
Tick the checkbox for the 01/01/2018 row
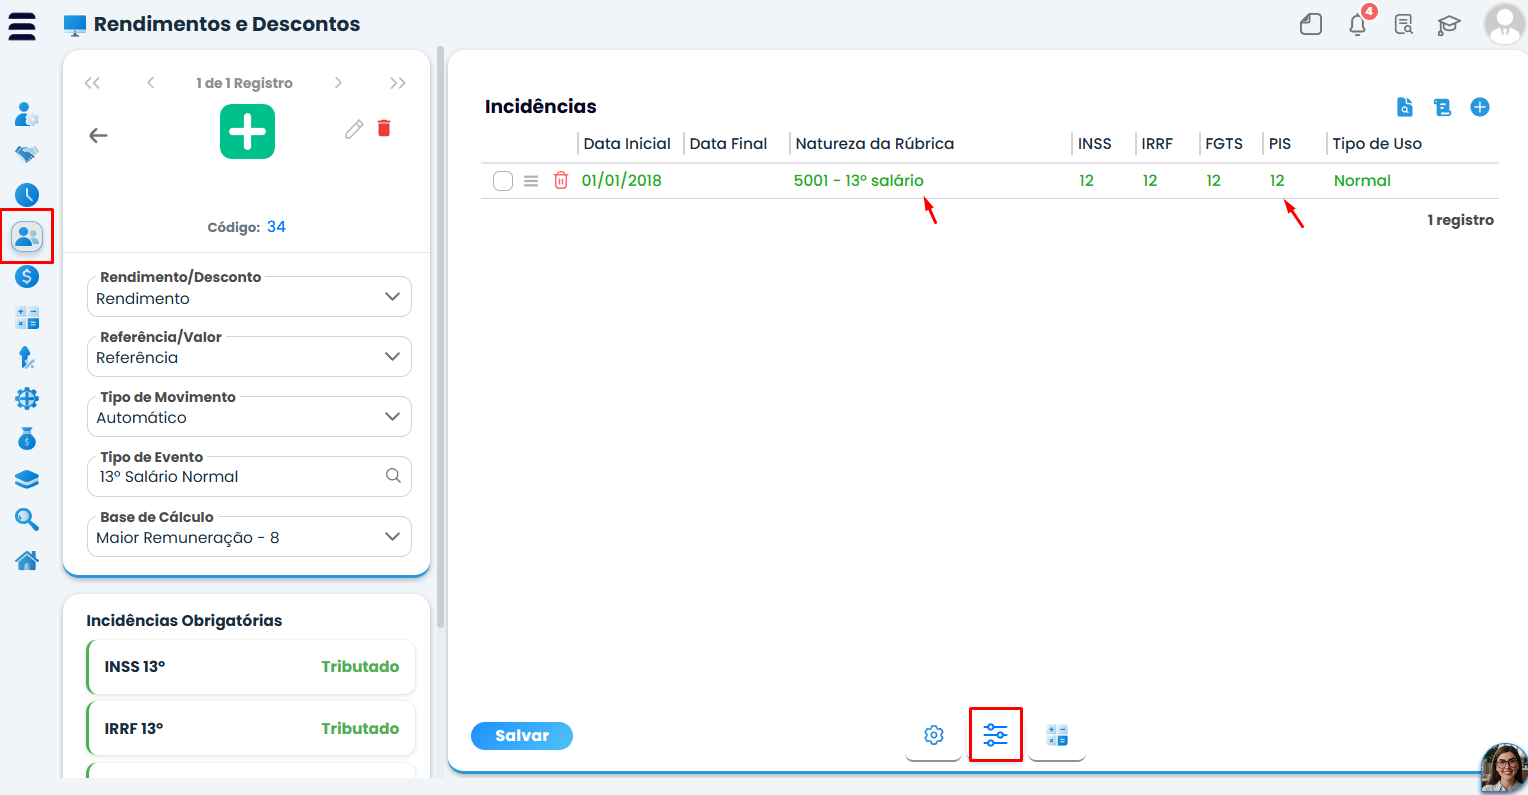click(503, 181)
